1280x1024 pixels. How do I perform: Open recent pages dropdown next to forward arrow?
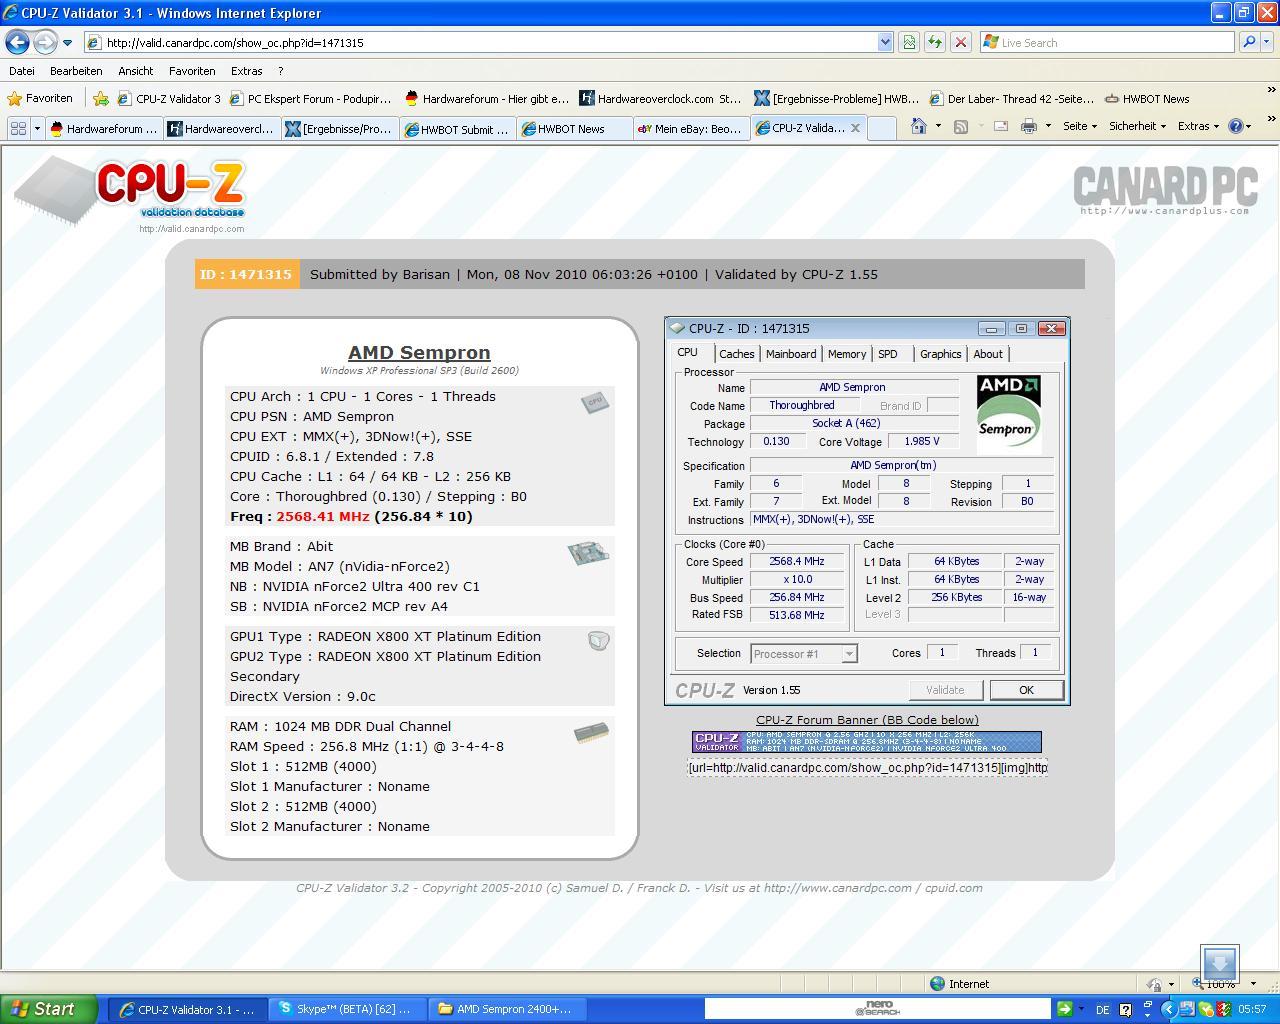click(x=67, y=43)
